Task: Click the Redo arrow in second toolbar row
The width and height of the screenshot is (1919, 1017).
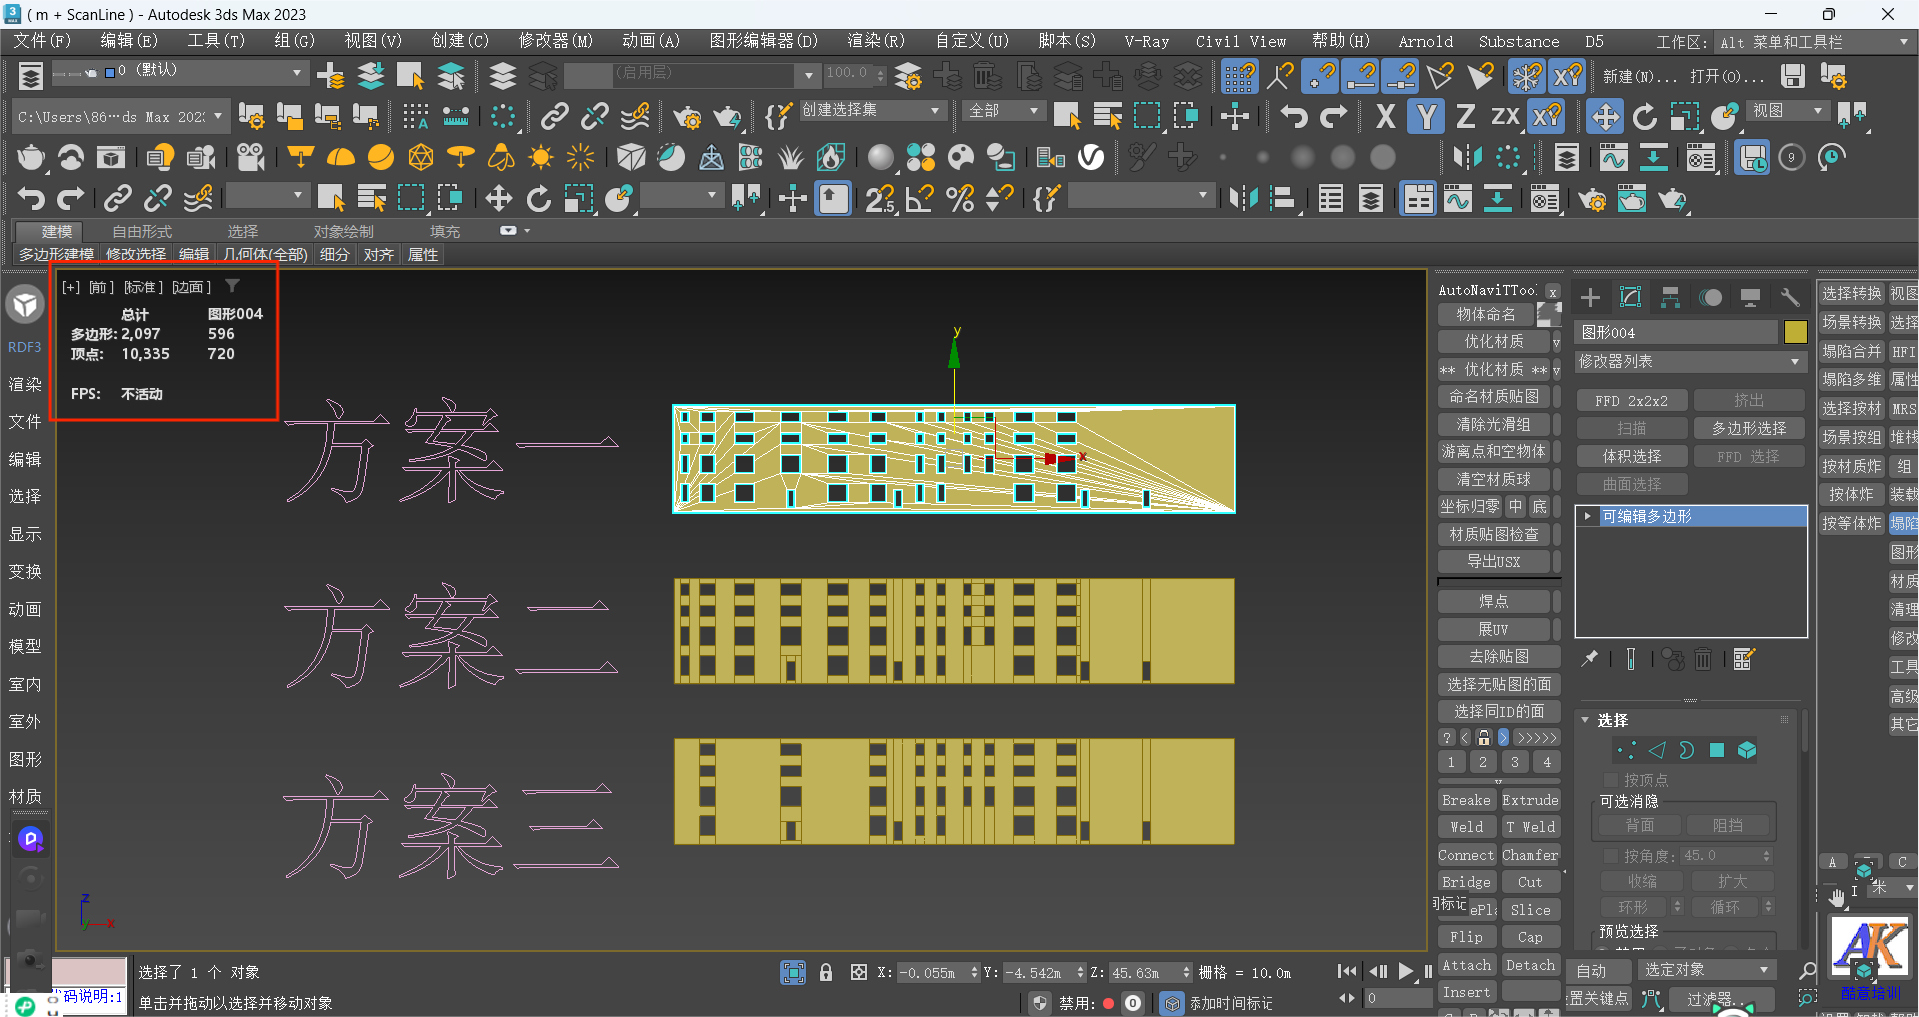Action: [x=1334, y=117]
